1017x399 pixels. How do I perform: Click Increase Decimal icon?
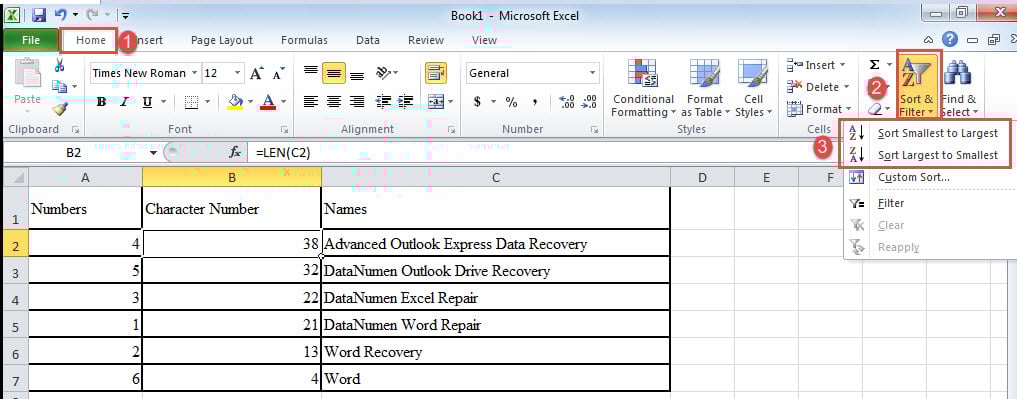[566, 102]
